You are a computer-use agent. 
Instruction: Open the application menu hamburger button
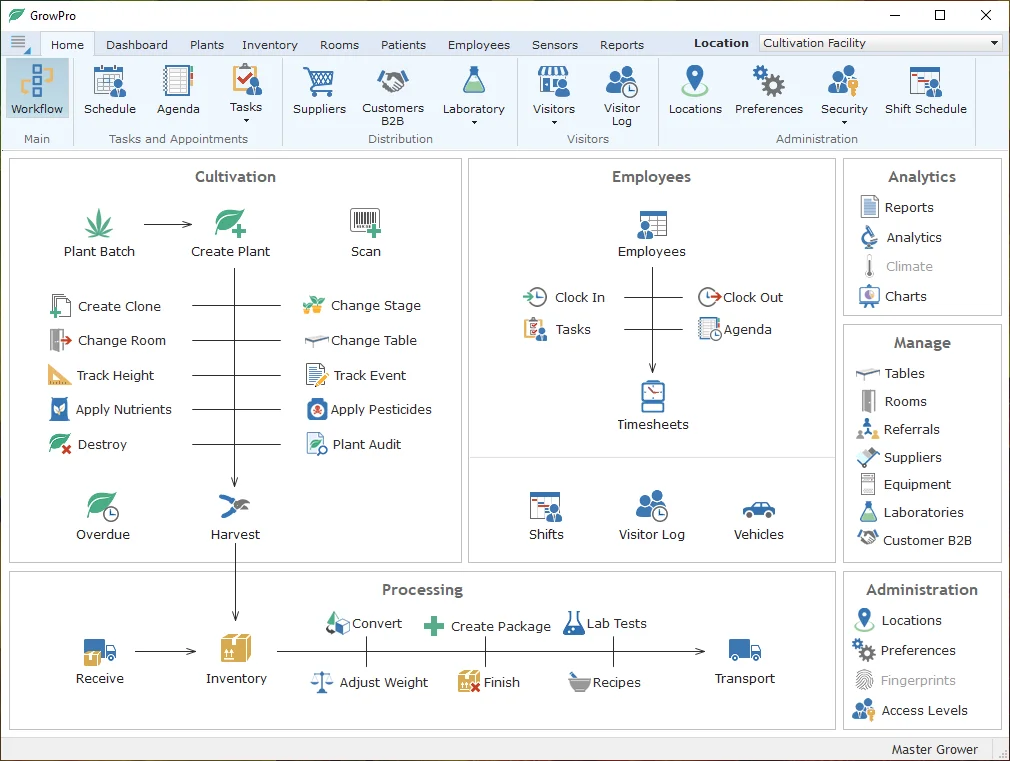[18, 42]
